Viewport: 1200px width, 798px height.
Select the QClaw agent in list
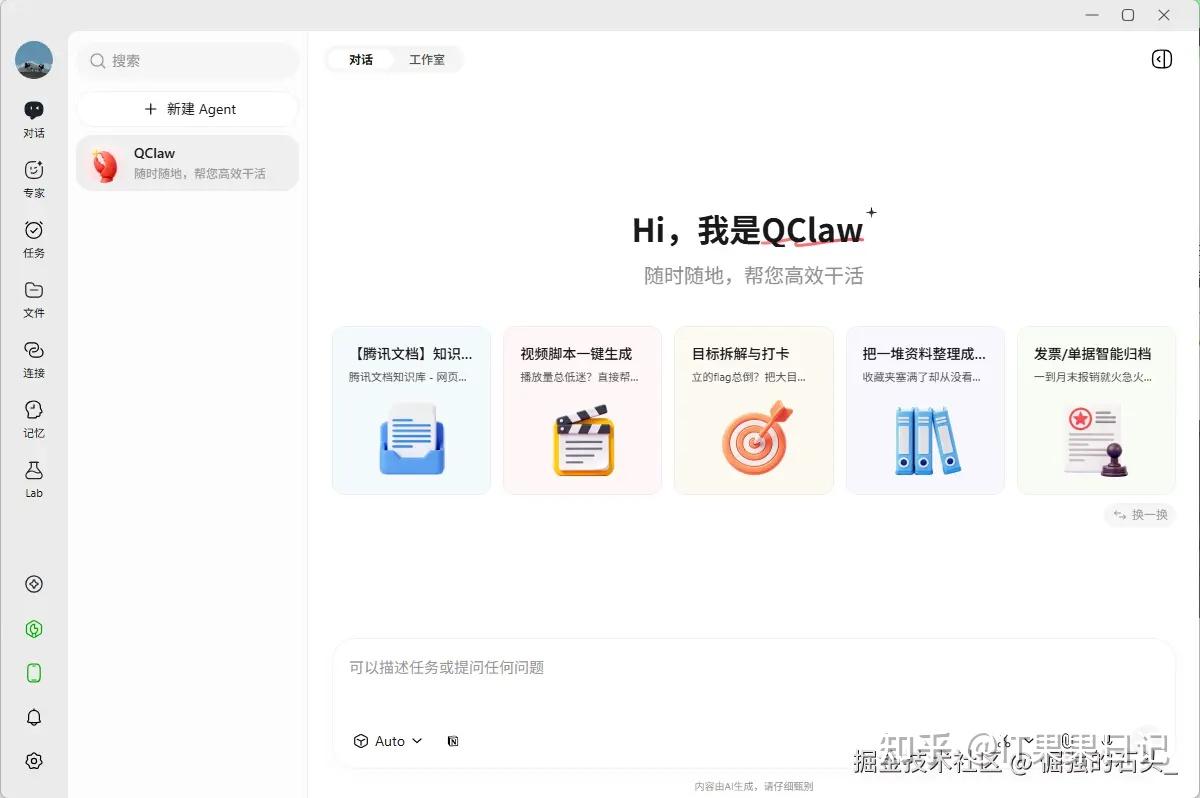click(188, 163)
